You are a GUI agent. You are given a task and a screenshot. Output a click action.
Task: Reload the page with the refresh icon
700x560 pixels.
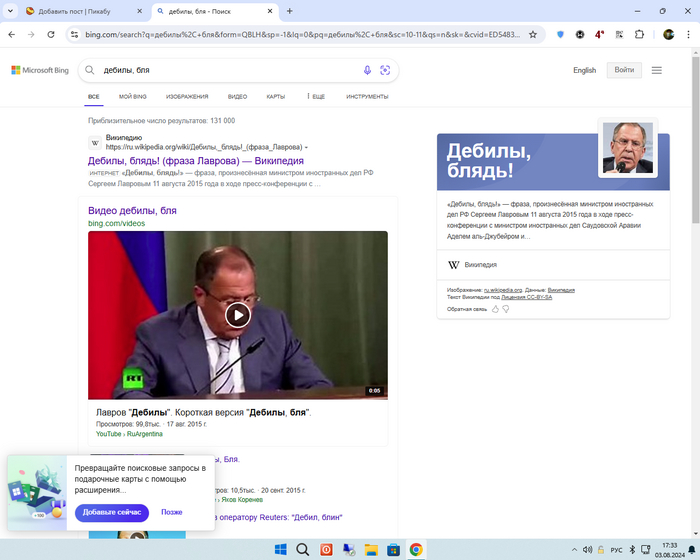(x=51, y=34)
